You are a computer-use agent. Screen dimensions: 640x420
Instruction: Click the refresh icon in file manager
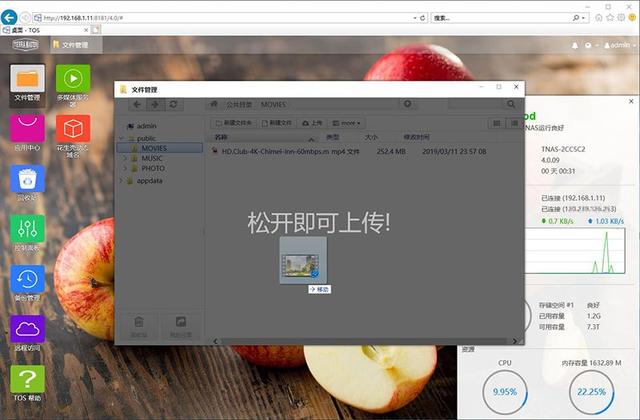173,104
